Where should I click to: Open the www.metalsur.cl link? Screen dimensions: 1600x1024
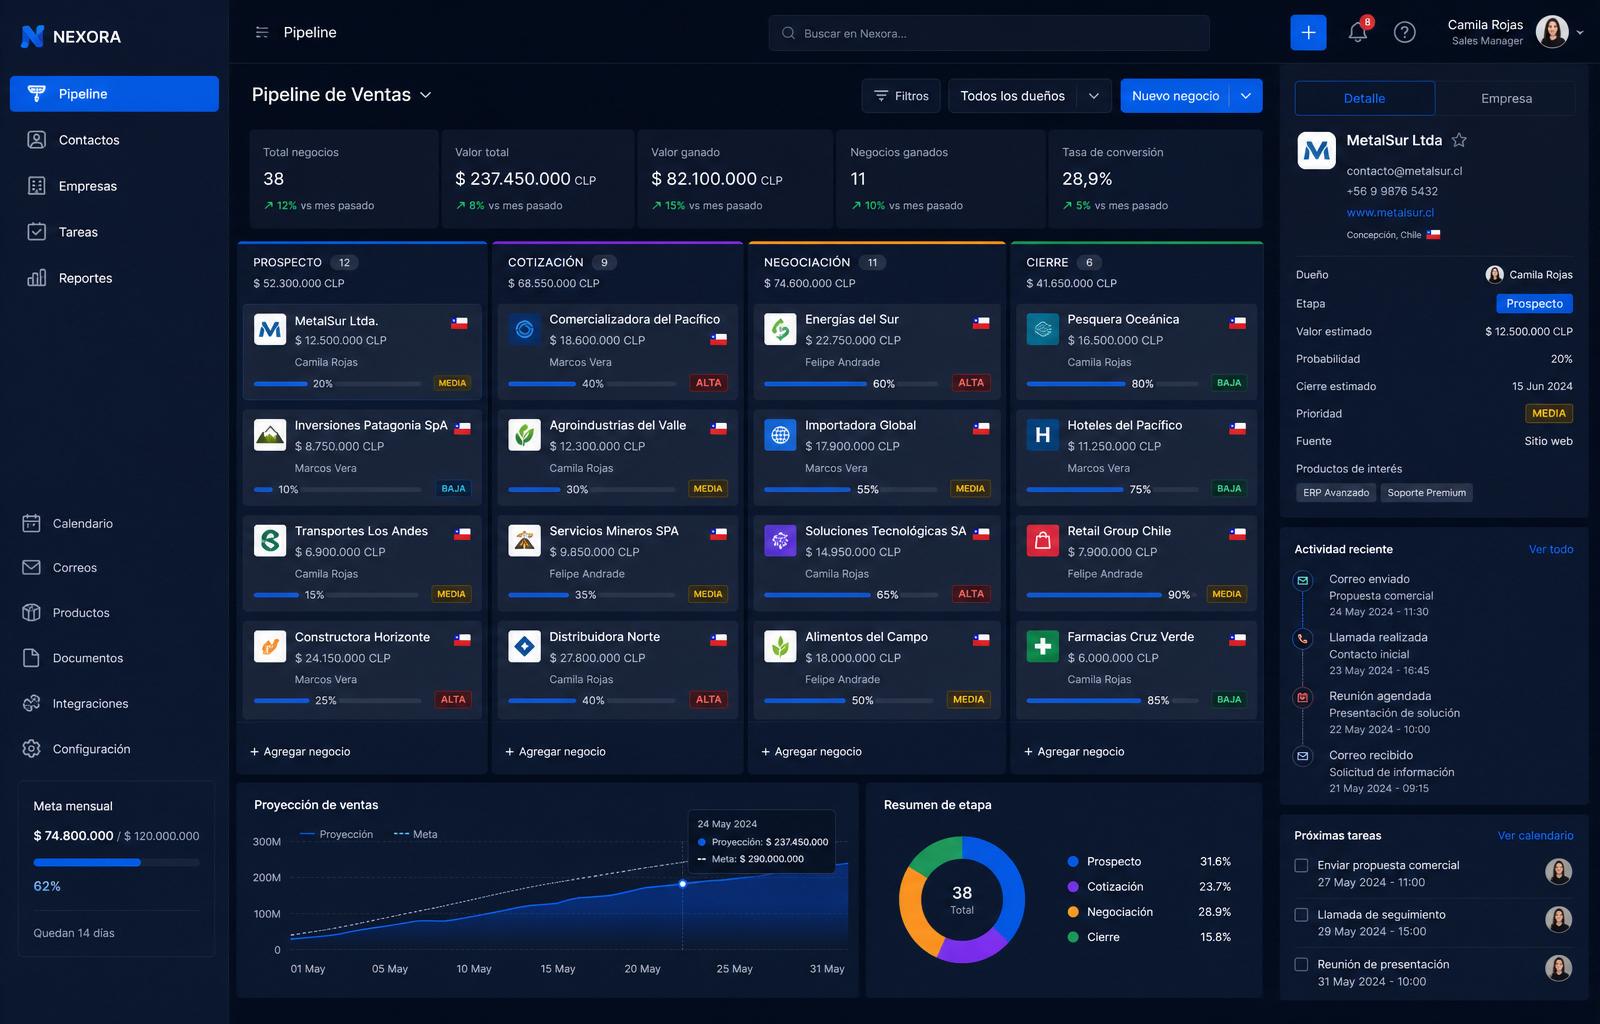click(1390, 212)
